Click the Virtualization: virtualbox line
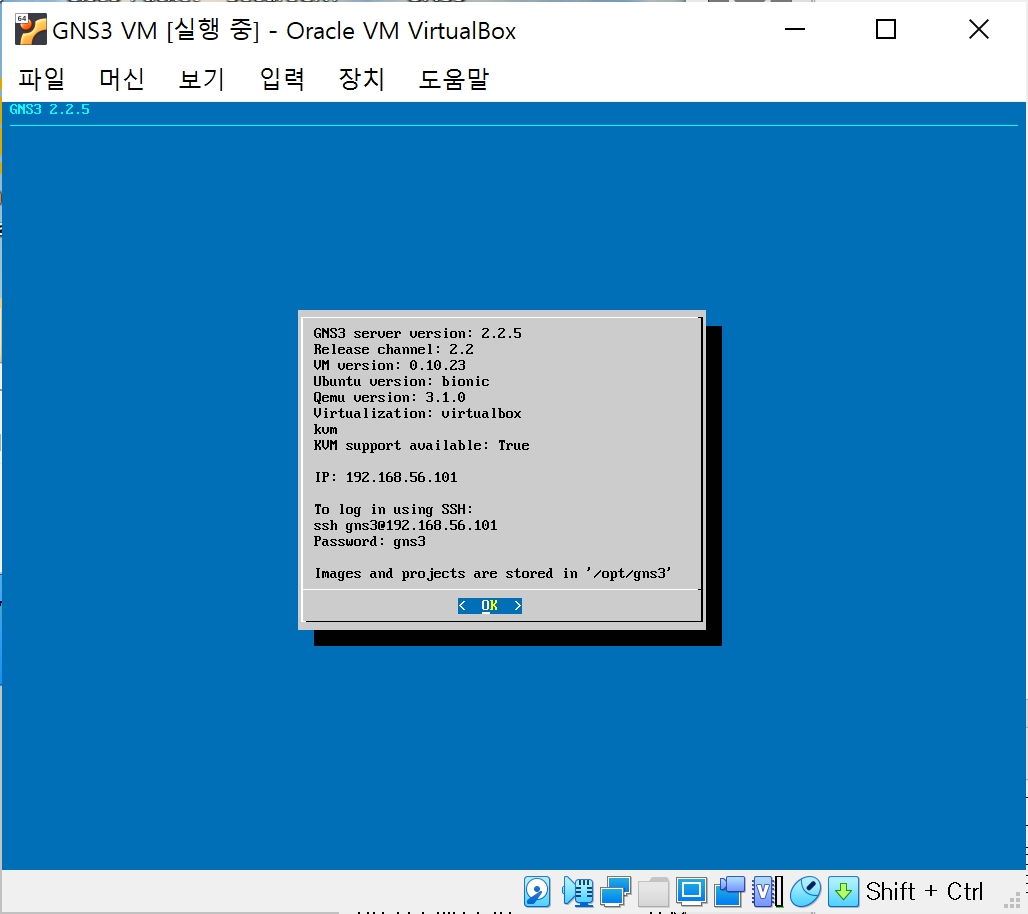The image size is (1028, 914). click(418, 414)
